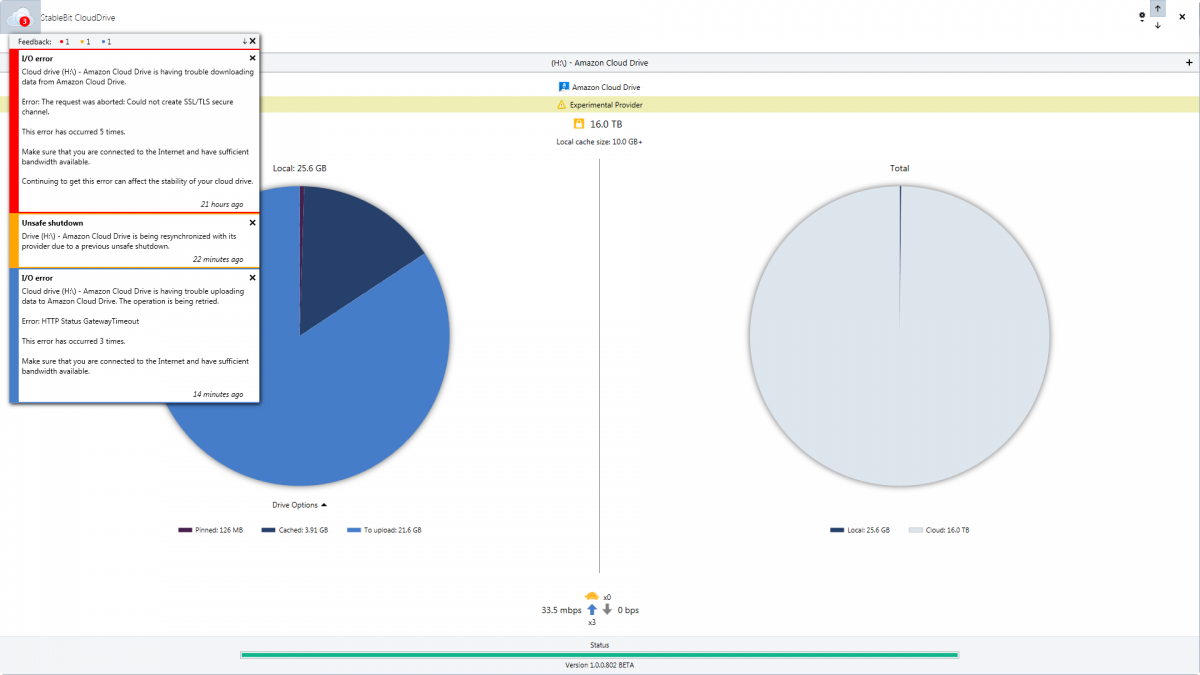Select the (H:\) - Amazon Cloud Drive header tab

click(599, 62)
